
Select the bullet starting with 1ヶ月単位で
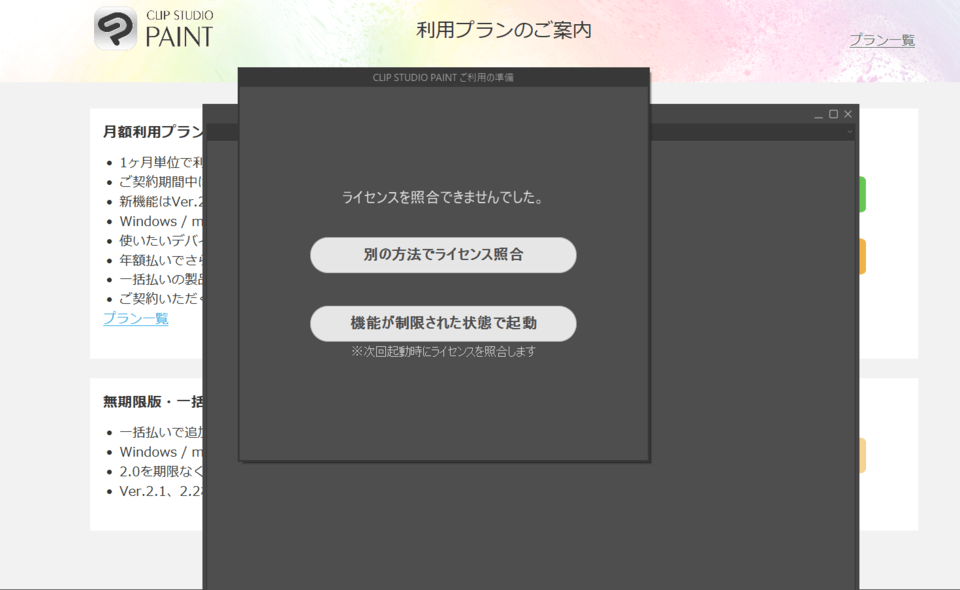161,162
